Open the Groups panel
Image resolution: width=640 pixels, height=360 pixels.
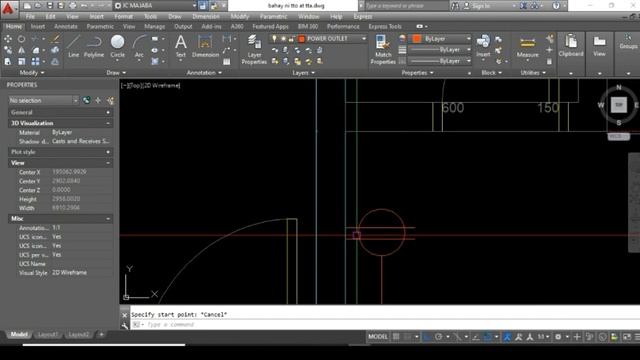[628, 42]
